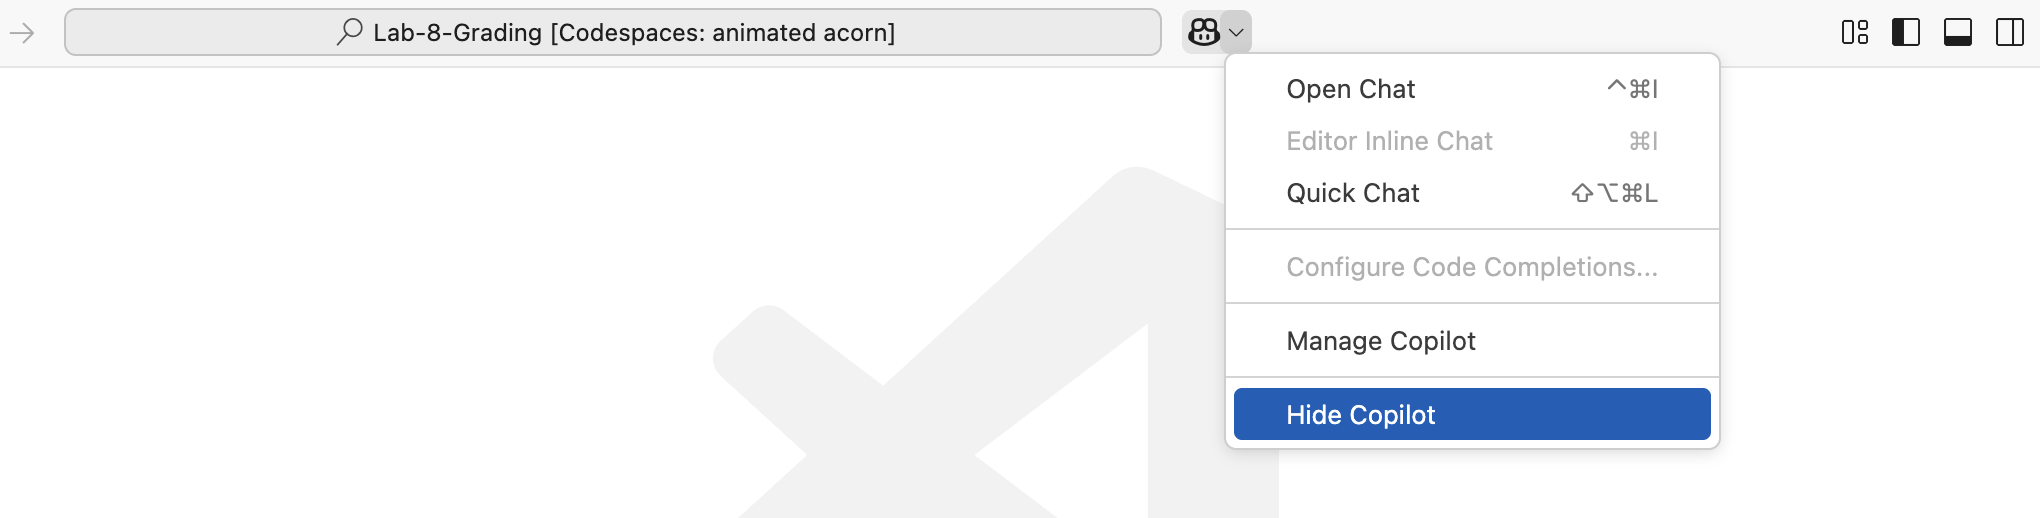Screen dimensions: 2040x518
Task: Click the Customize Layout icon
Action: click(x=1855, y=33)
